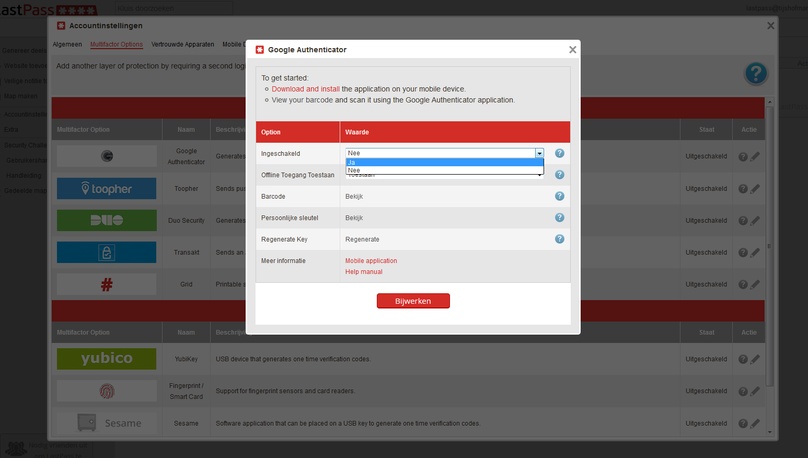
Task: Click edit pencil icon for YubiKey row
Action: tap(755, 357)
